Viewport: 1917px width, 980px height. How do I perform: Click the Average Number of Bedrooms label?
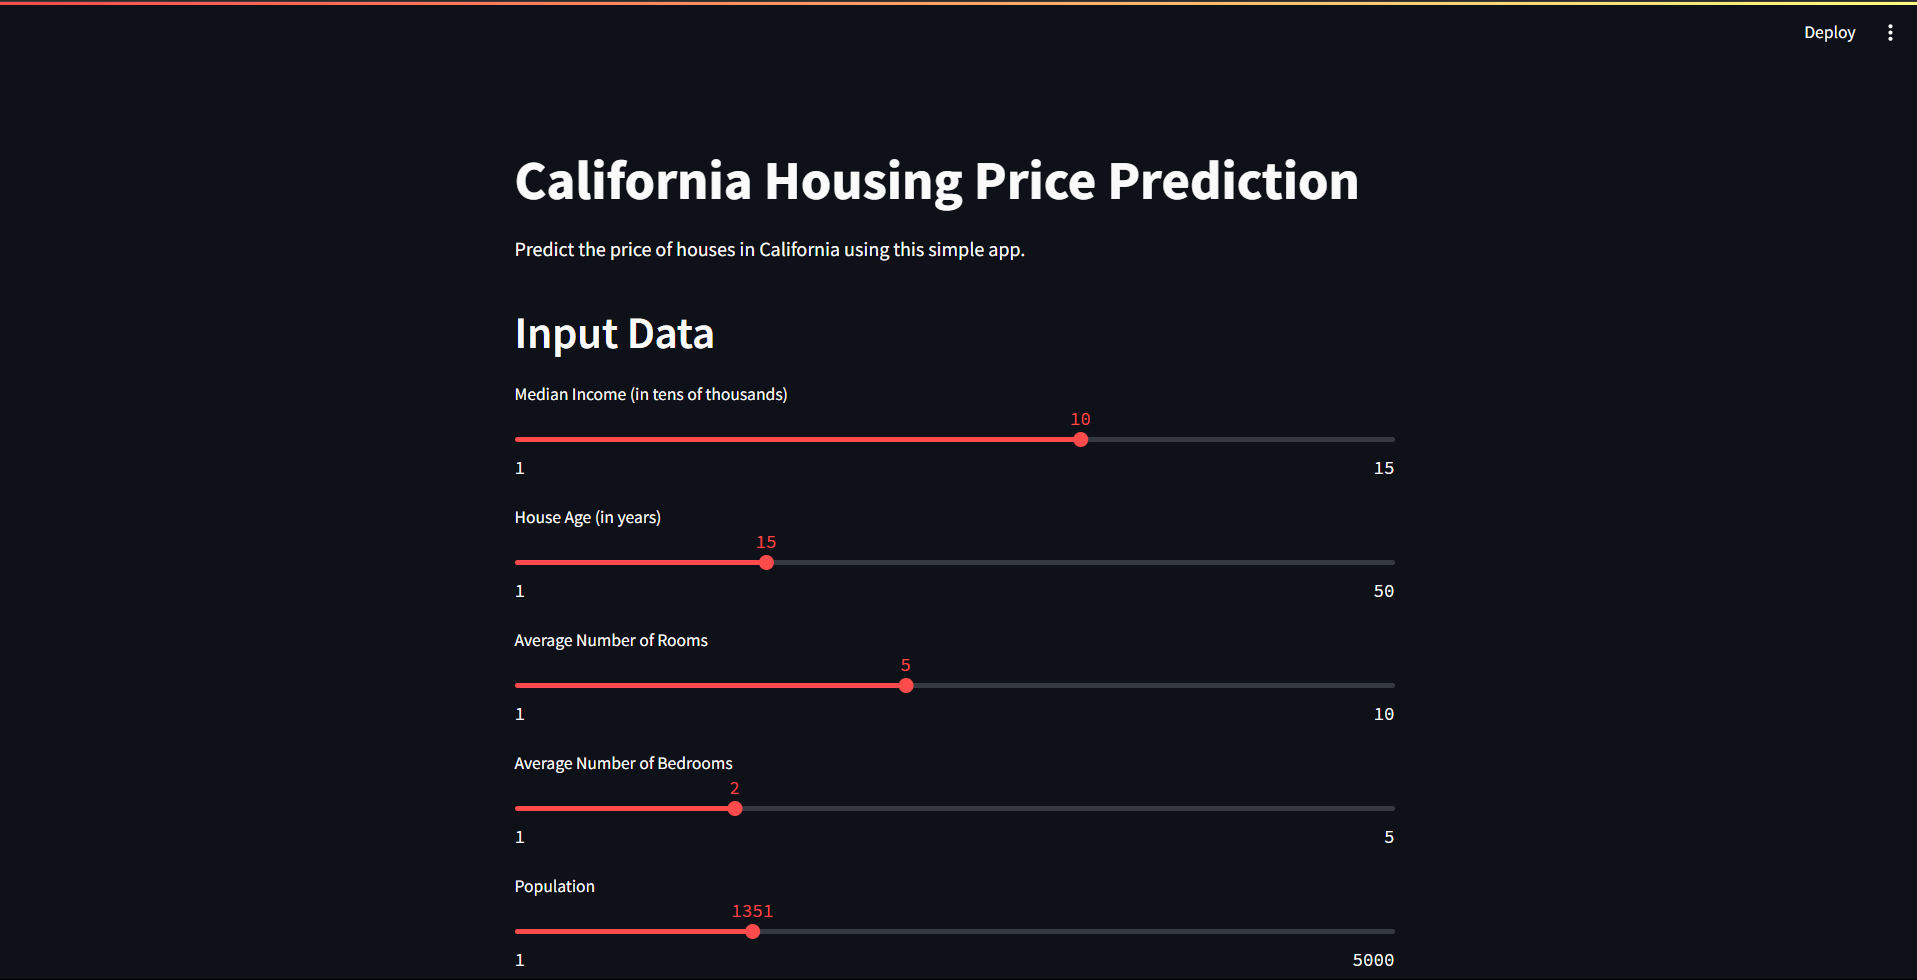tap(623, 764)
